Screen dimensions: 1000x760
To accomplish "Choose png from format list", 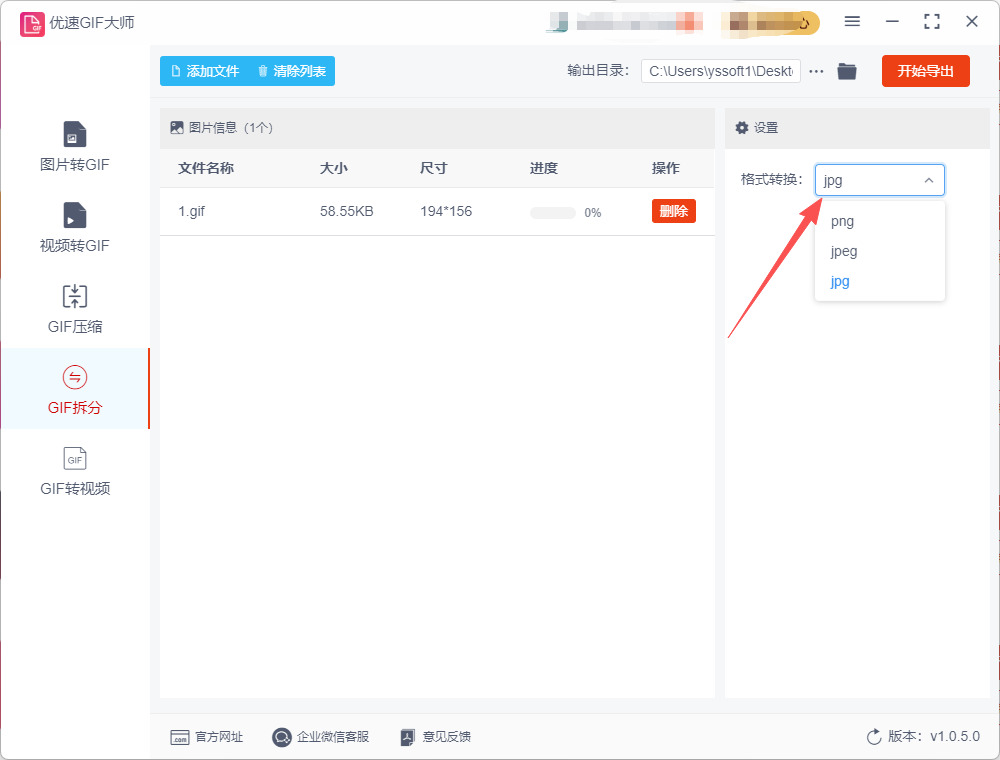I will coord(879,221).
